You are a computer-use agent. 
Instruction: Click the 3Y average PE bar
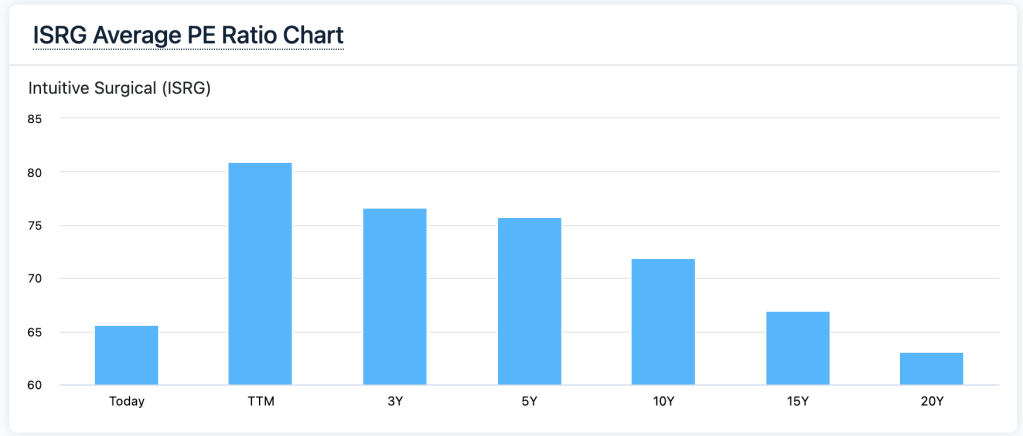pos(395,296)
